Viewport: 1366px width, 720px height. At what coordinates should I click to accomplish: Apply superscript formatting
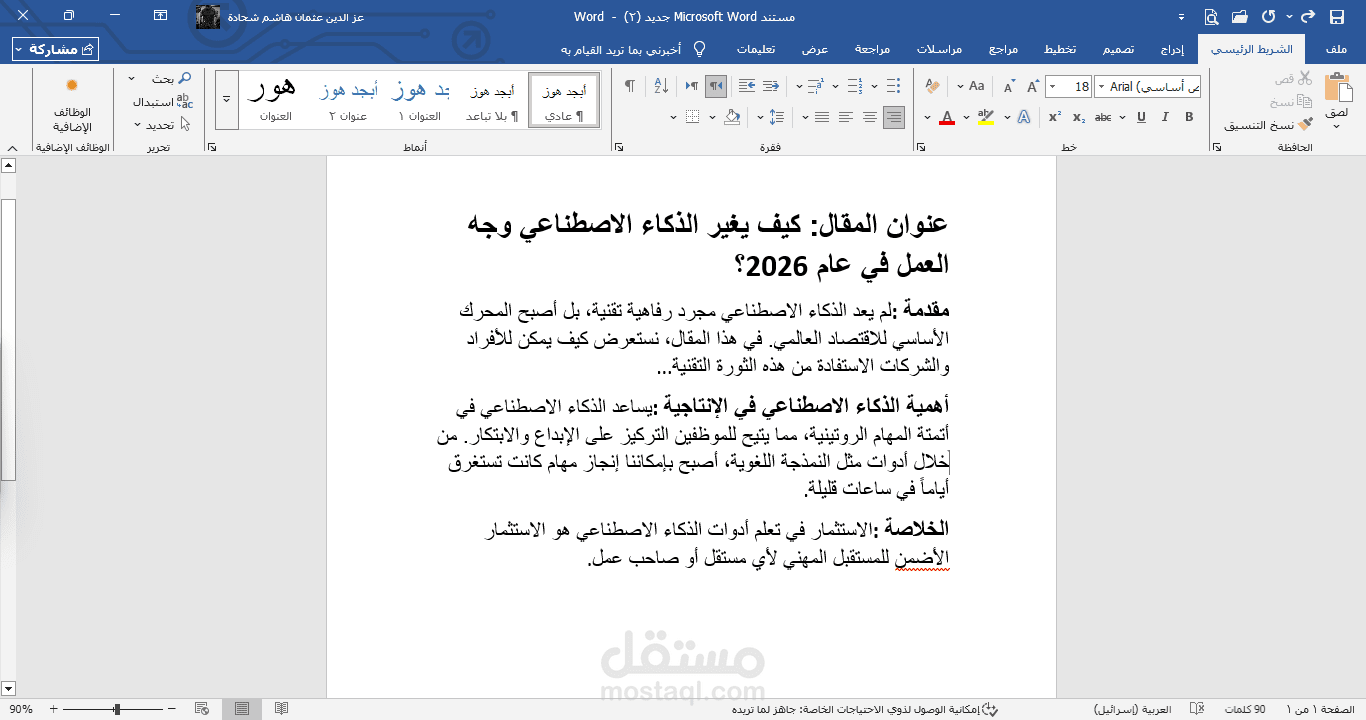tap(1055, 115)
